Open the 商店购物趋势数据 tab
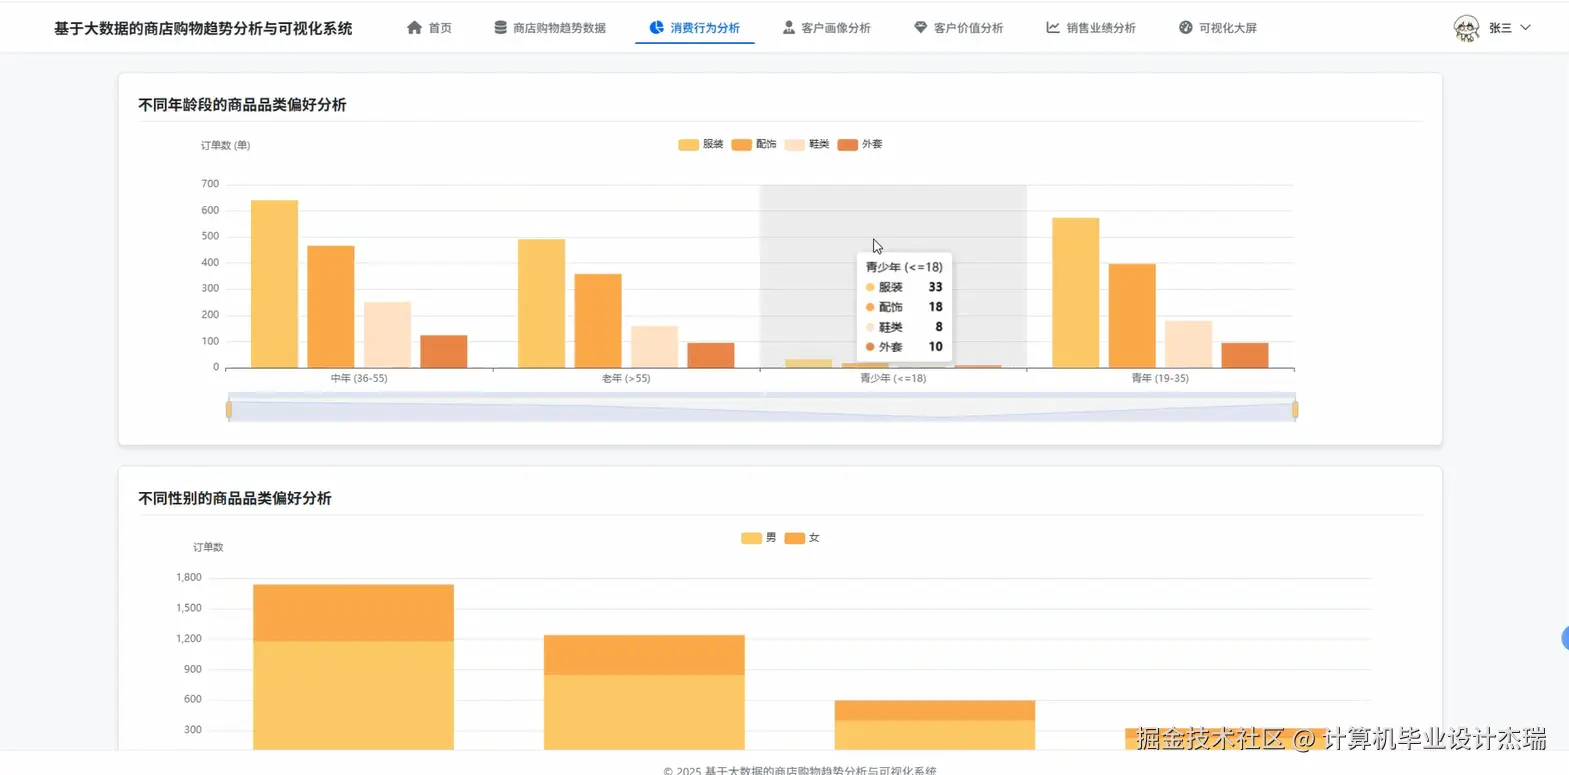Image resolution: width=1569 pixels, height=775 pixels. [550, 28]
